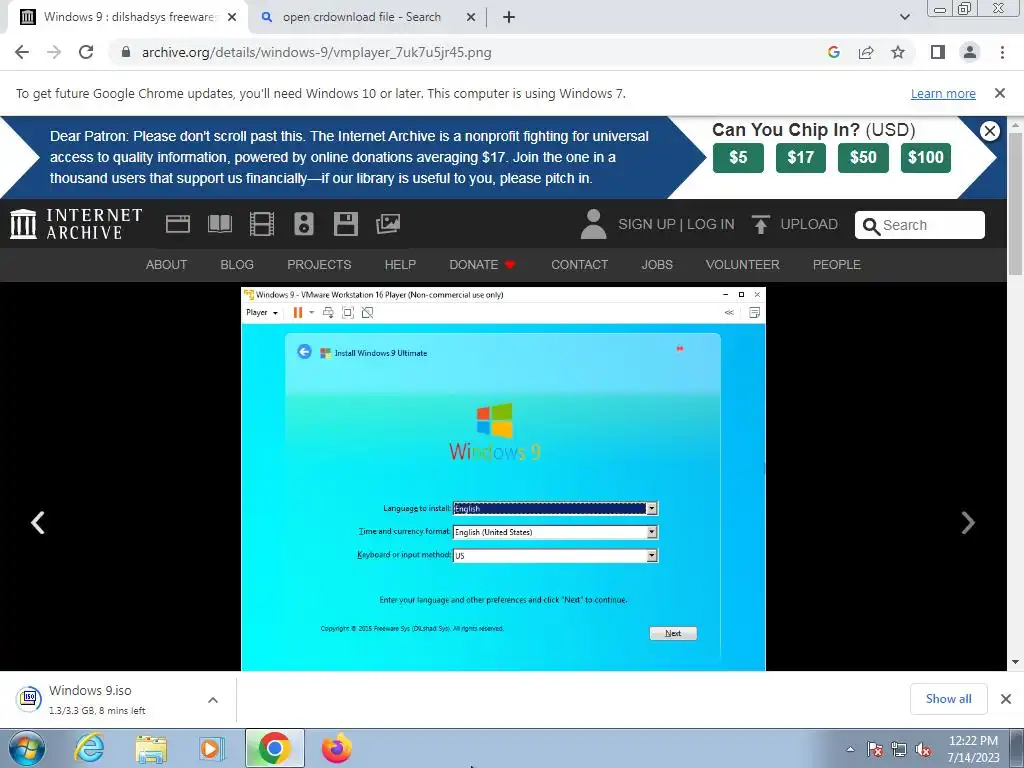Expand Windows 9.iso download options chevron
Viewport: 1024px width, 768px height.
212,699
